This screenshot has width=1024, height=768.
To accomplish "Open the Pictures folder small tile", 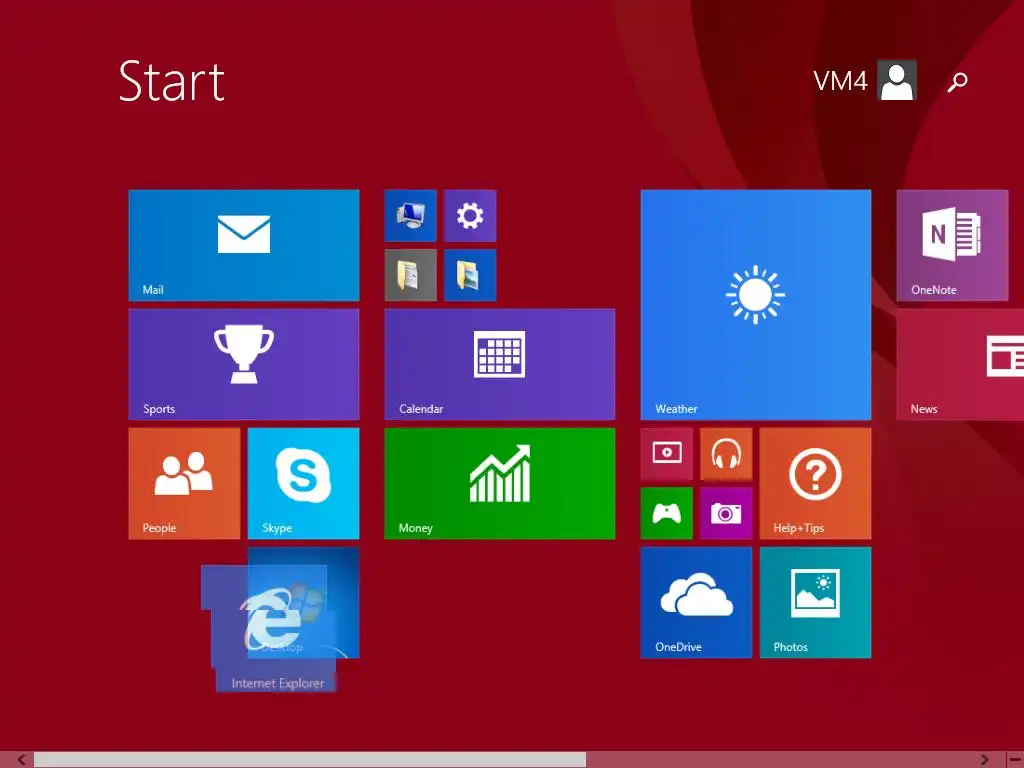I will (470, 275).
